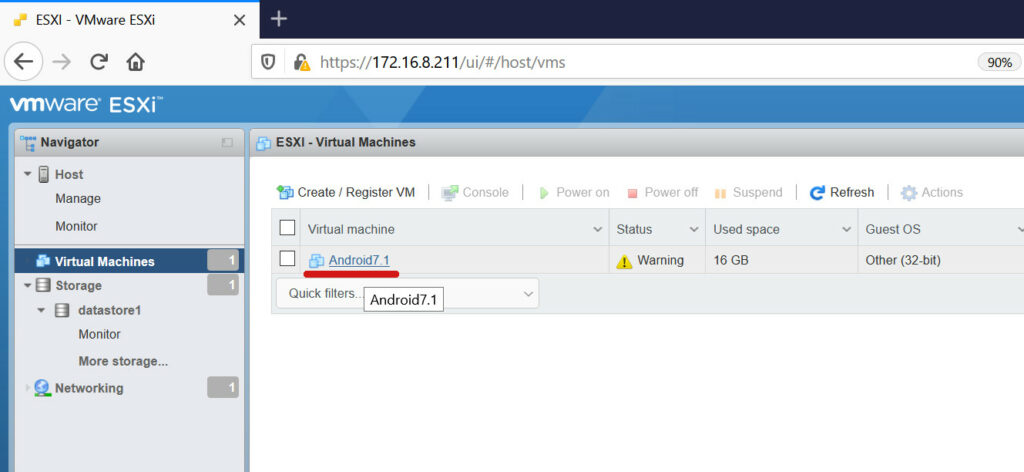Open the Console toolbar button
Screen dimensions: 1024x472
tap(475, 192)
